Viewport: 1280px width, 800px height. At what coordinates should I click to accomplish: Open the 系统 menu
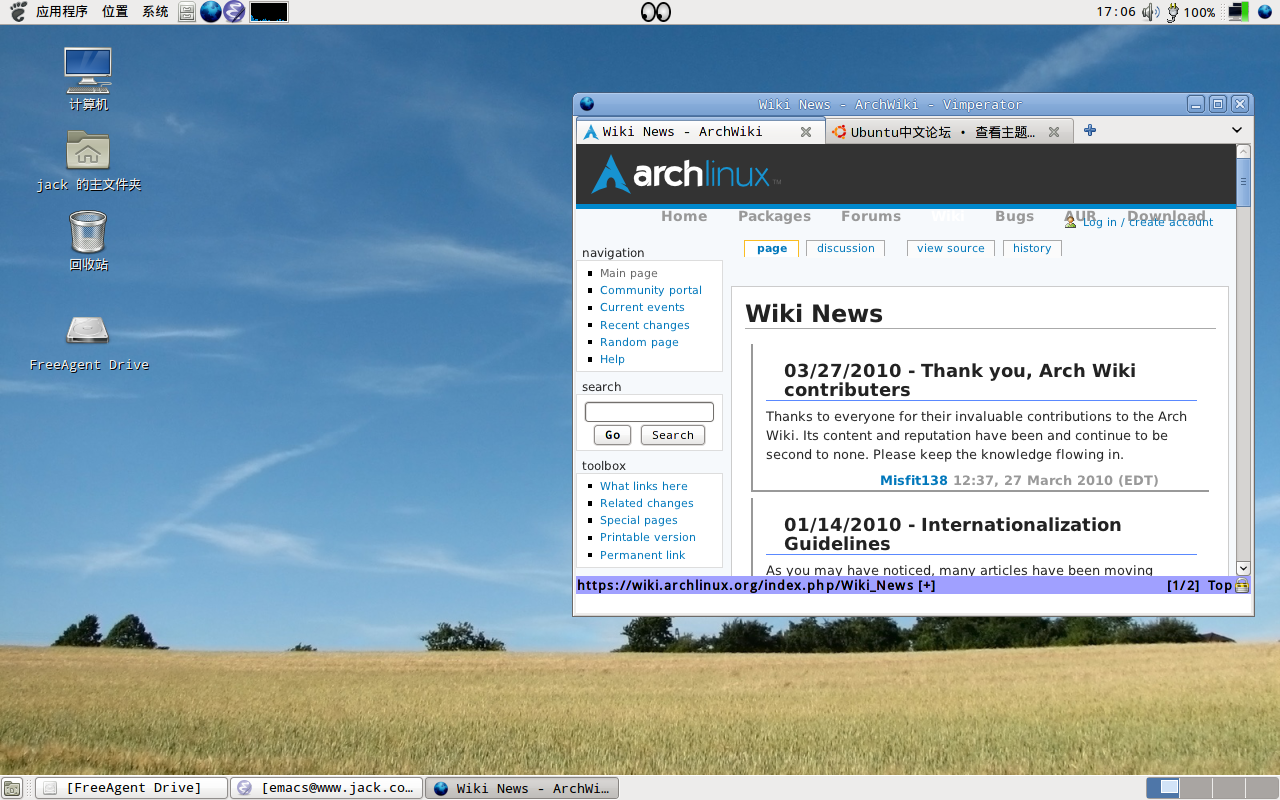pos(155,12)
